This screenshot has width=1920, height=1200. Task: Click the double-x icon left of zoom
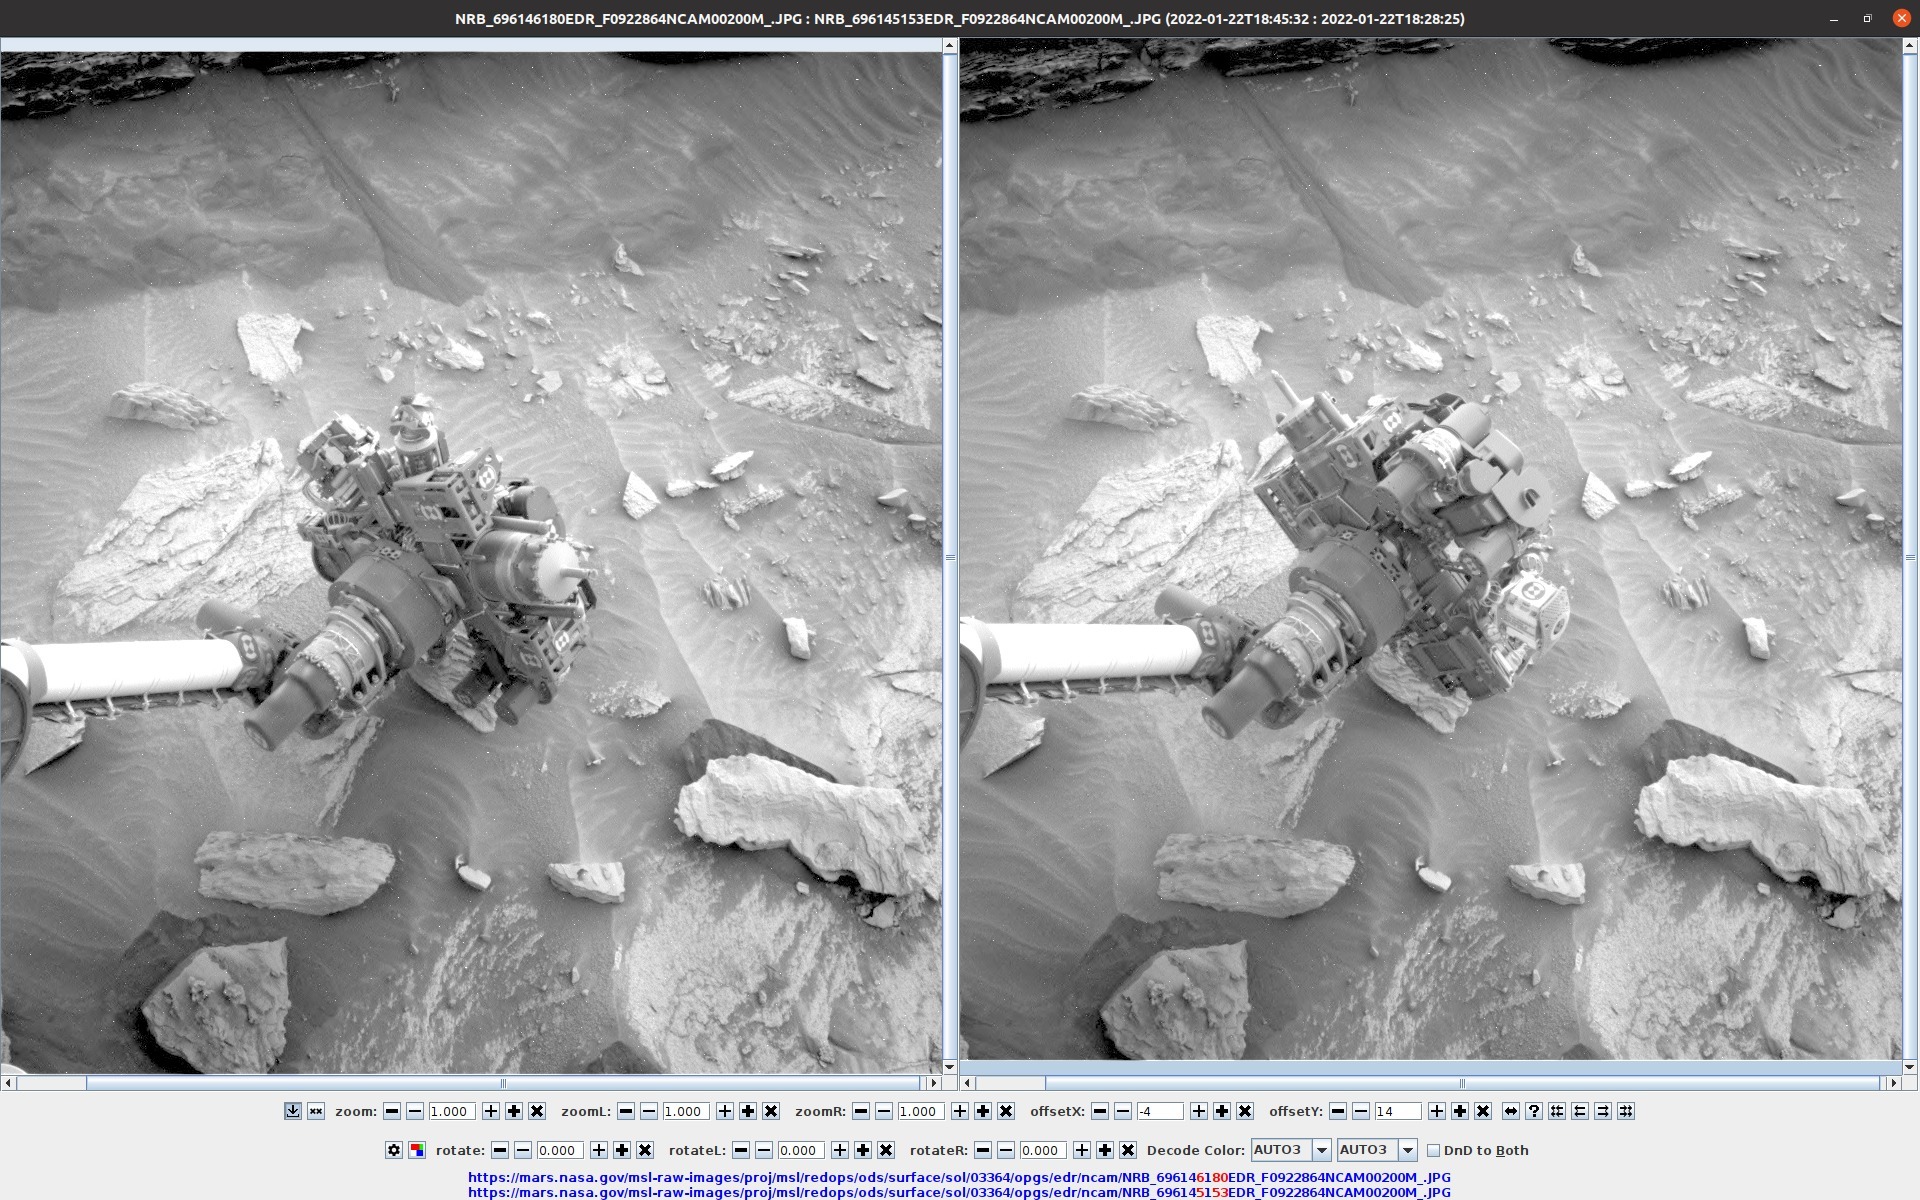(x=315, y=1111)
